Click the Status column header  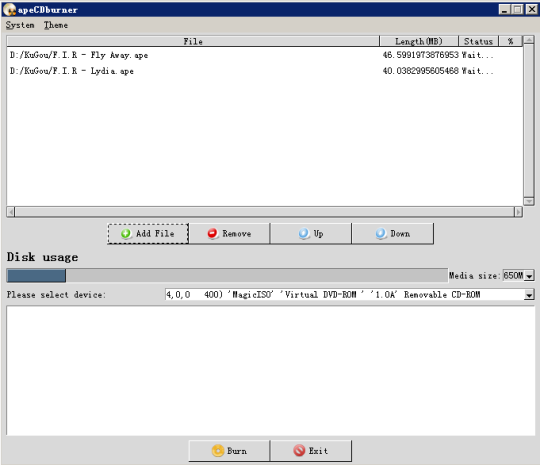click(x=478, y=41)
